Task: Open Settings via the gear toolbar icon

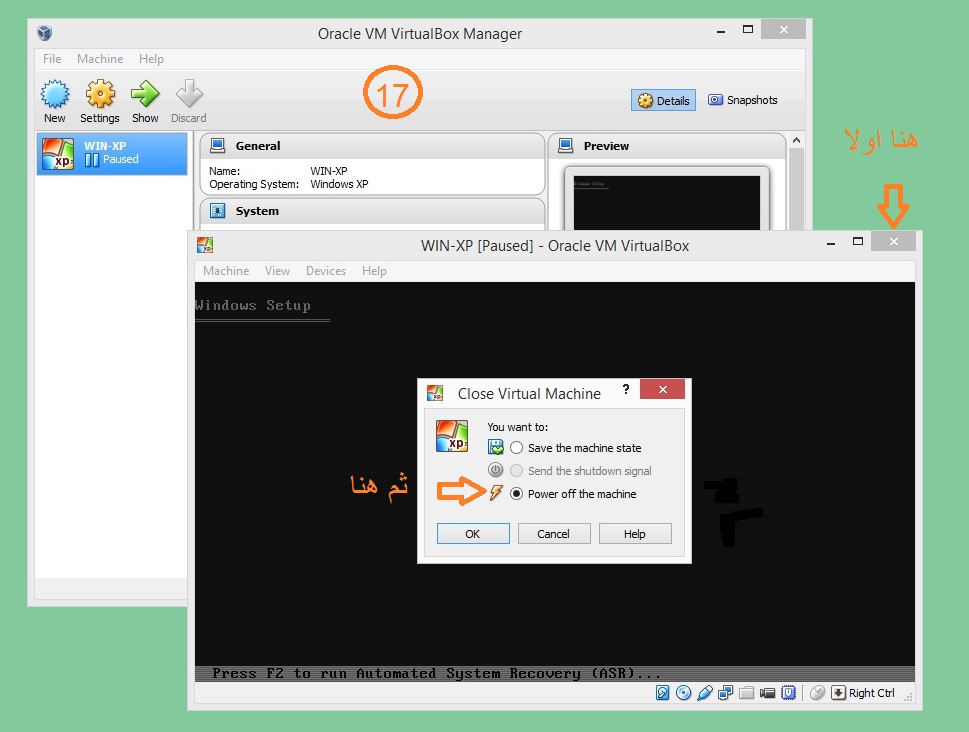Action: coord(100,102)
